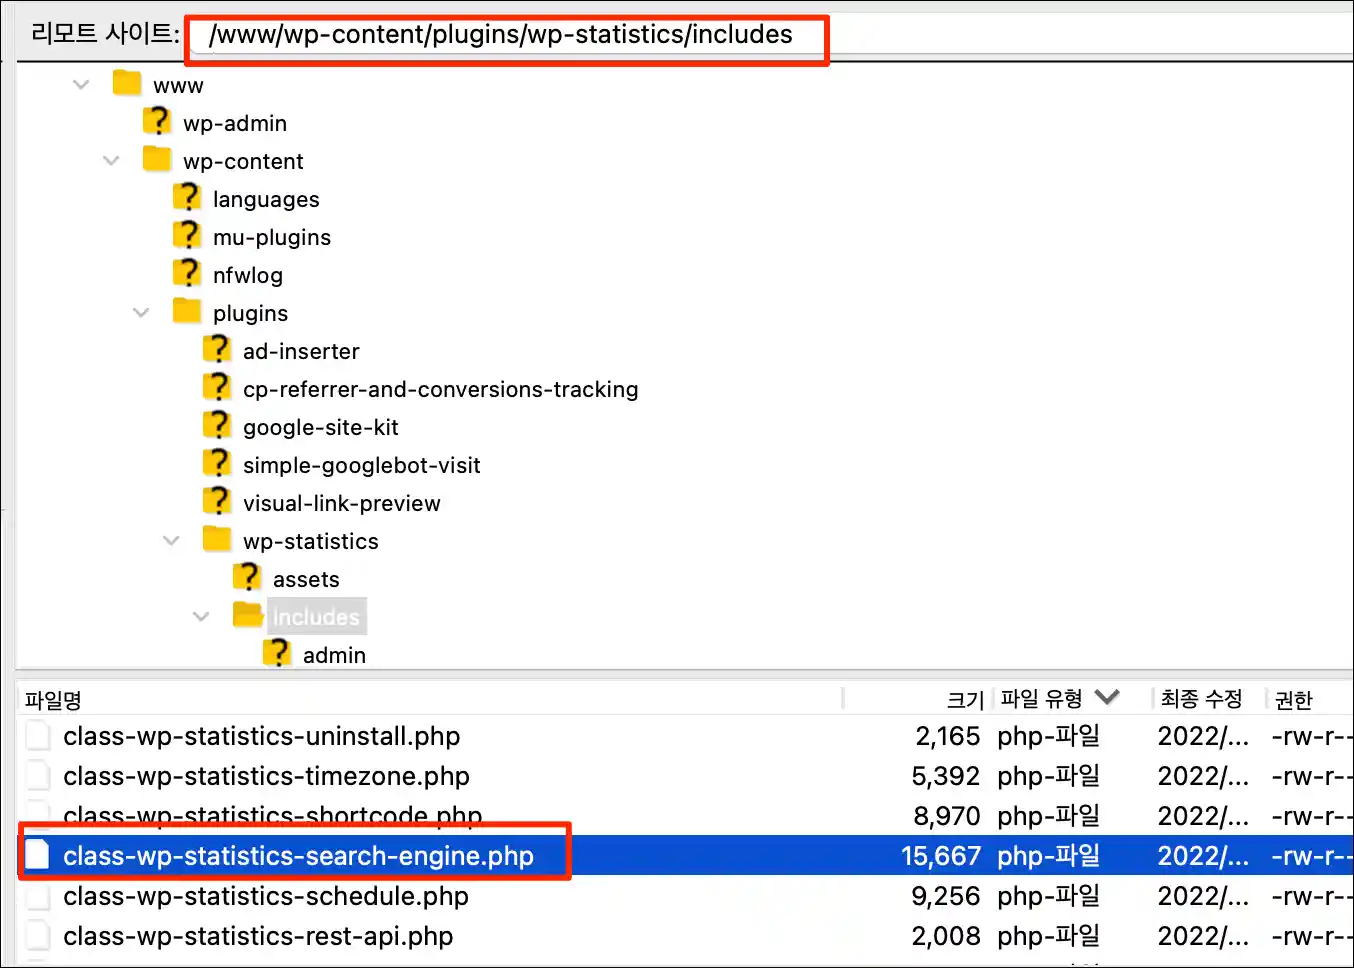Click the 파일 유형 sort direction arrow
1354x968 pixels.
click(x=1107, y=697)
